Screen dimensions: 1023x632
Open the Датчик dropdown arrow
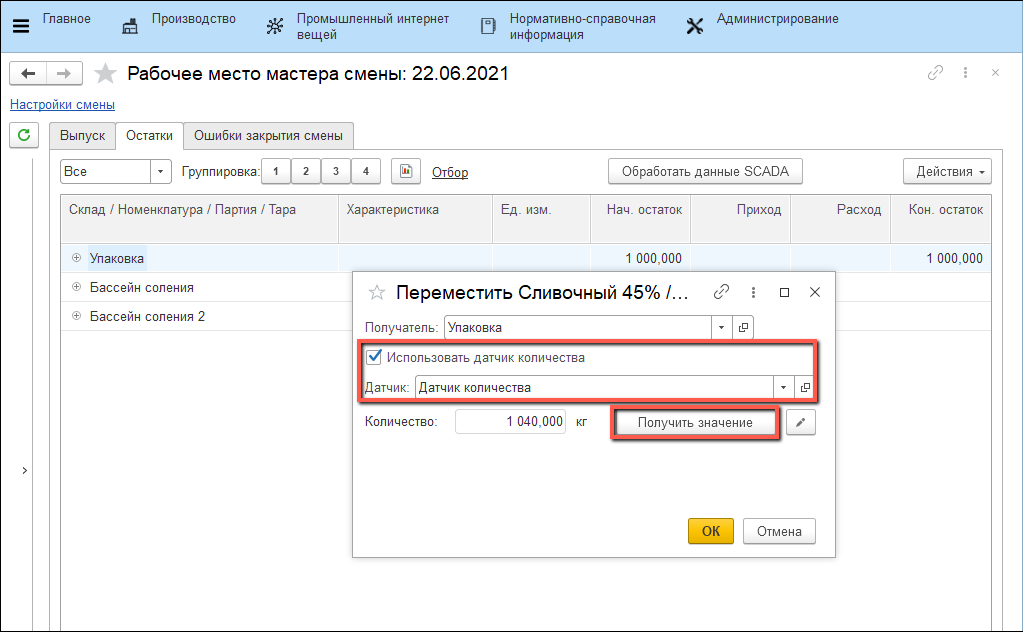pyautogui.click(x=782, y=387)
